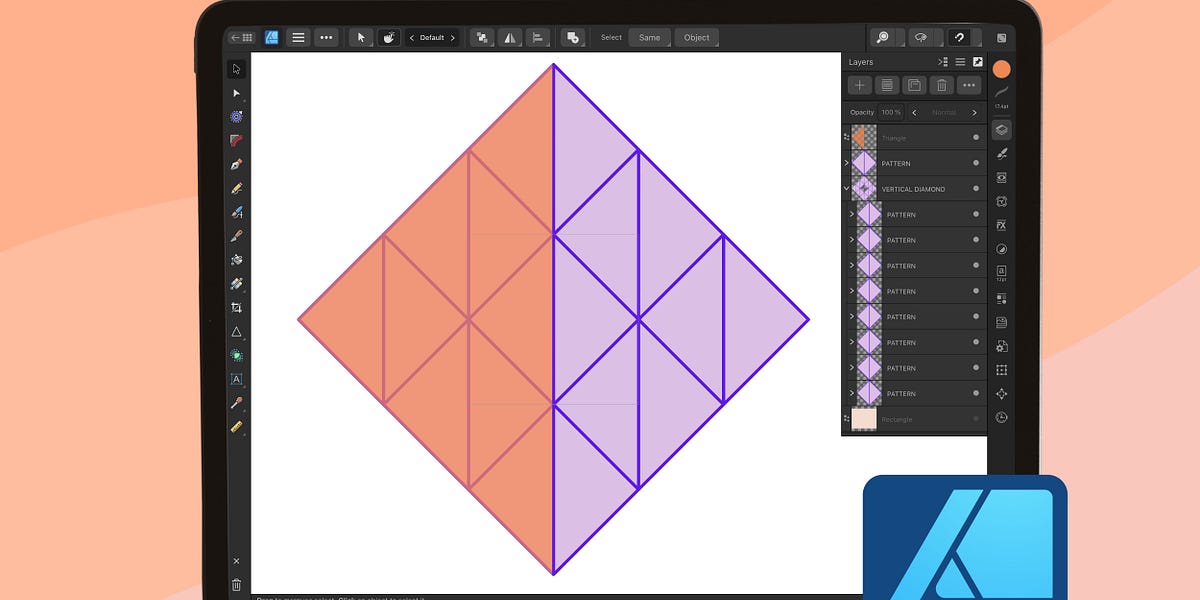Hide the Rectangle layer at the bottom
The height and width of the screenshot is (600, 1200).
[975, 419]
